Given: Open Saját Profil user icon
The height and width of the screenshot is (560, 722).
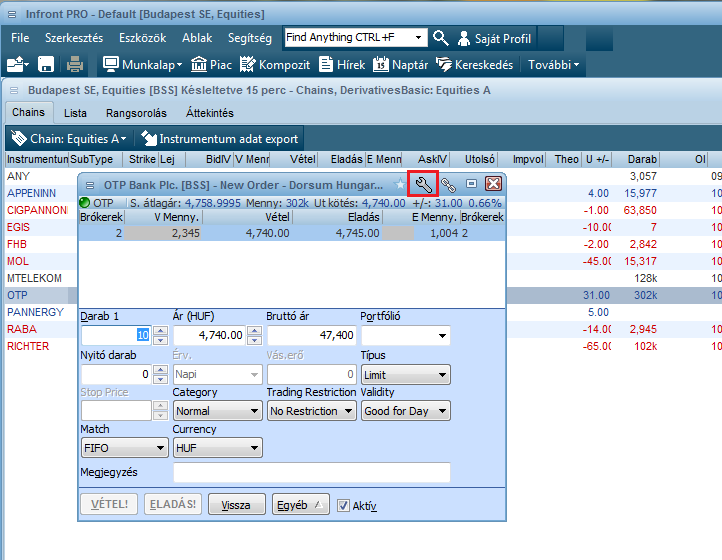Looking at the screenshot, I should click(463, 39).
